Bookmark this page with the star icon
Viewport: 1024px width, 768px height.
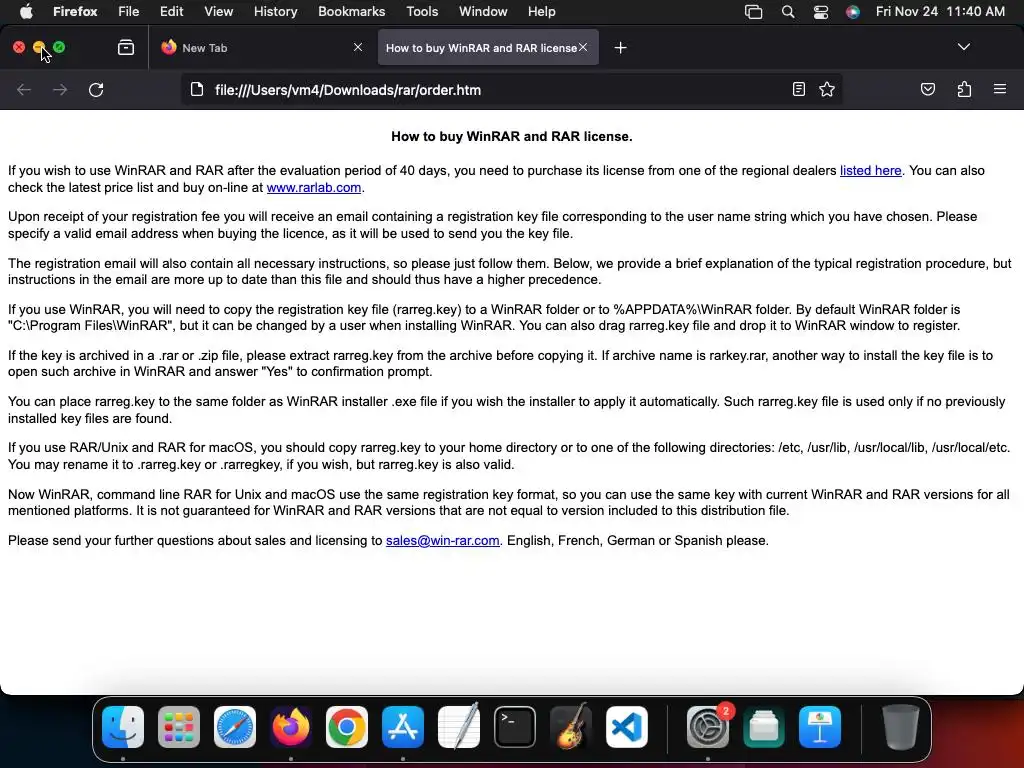pyautogui.click(x=827, y=89)
